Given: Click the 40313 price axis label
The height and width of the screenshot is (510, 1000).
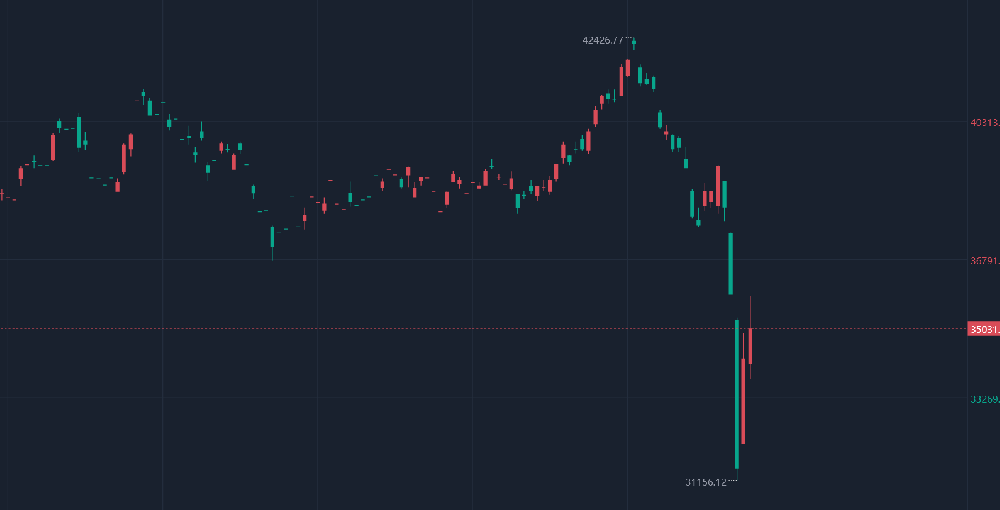Looking at the screenshot, I should point(983,123).
